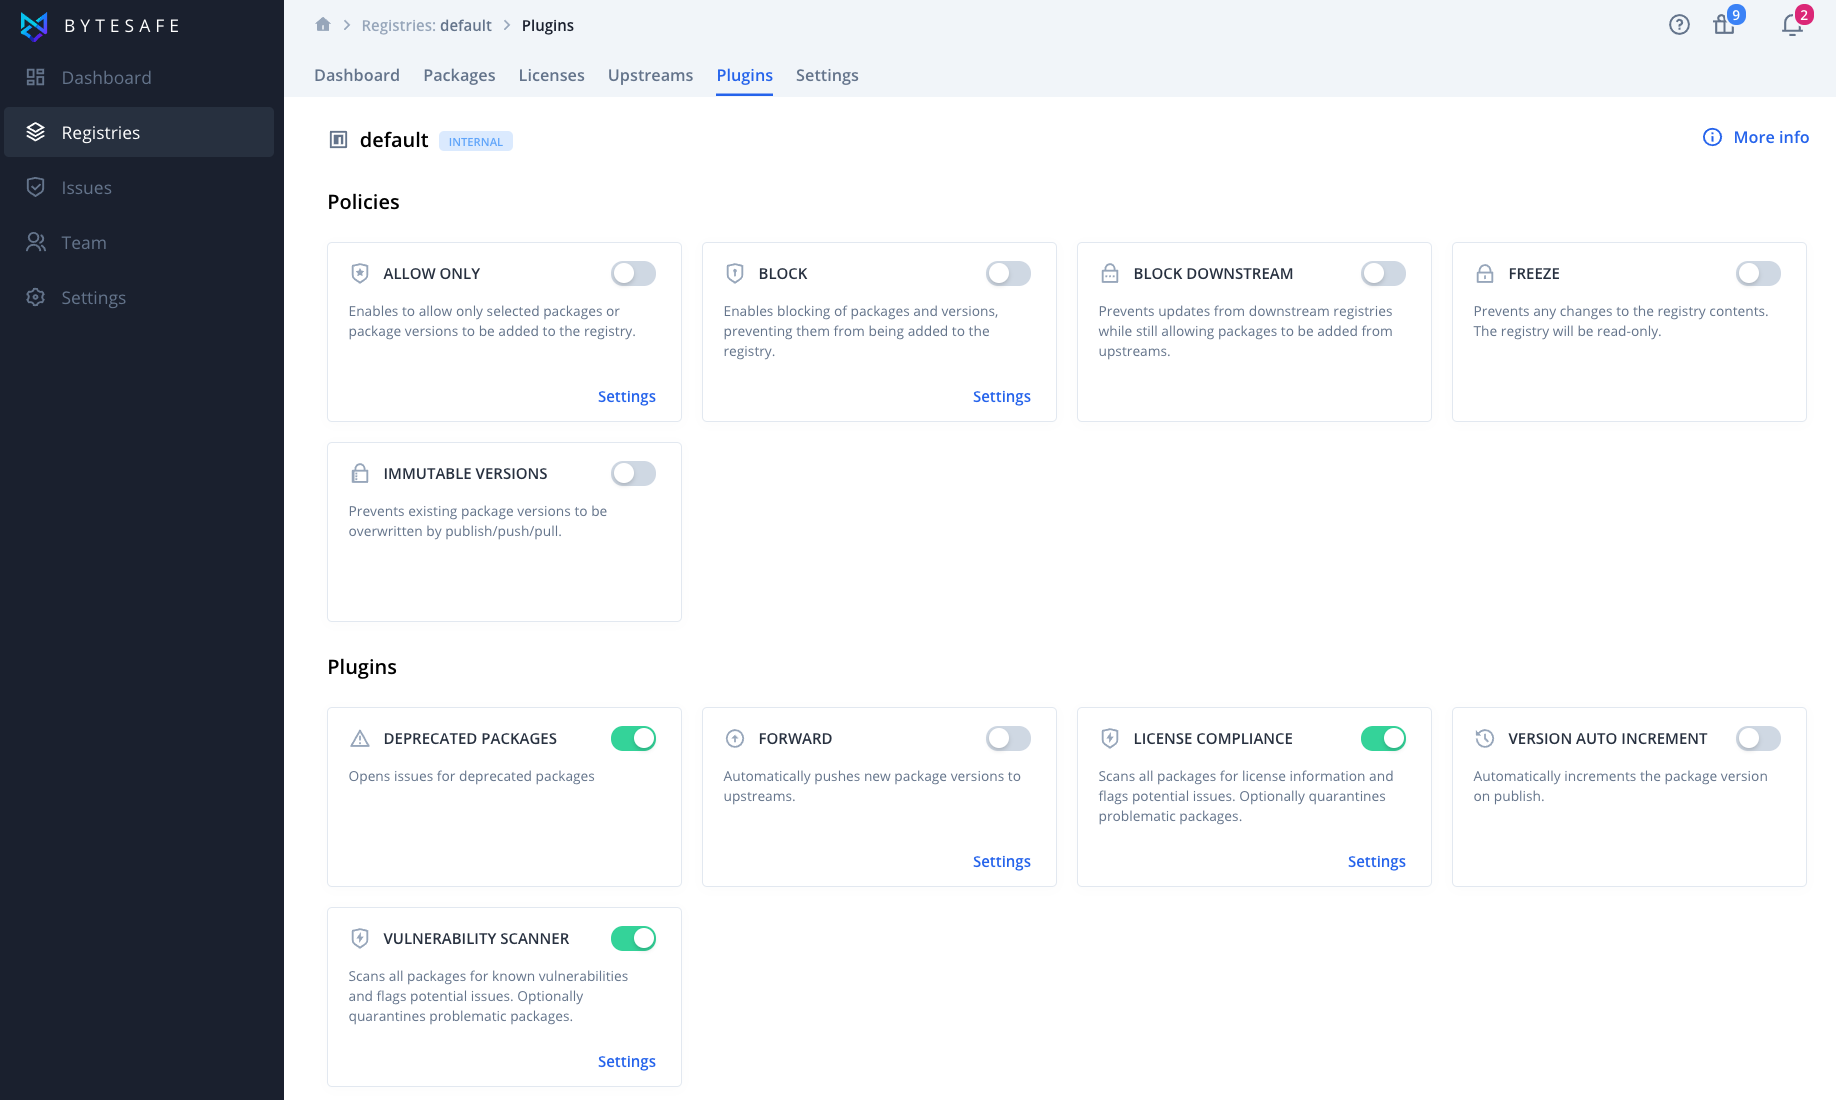
Task: Open the Upstreams tab
Action: pos(650,75)
